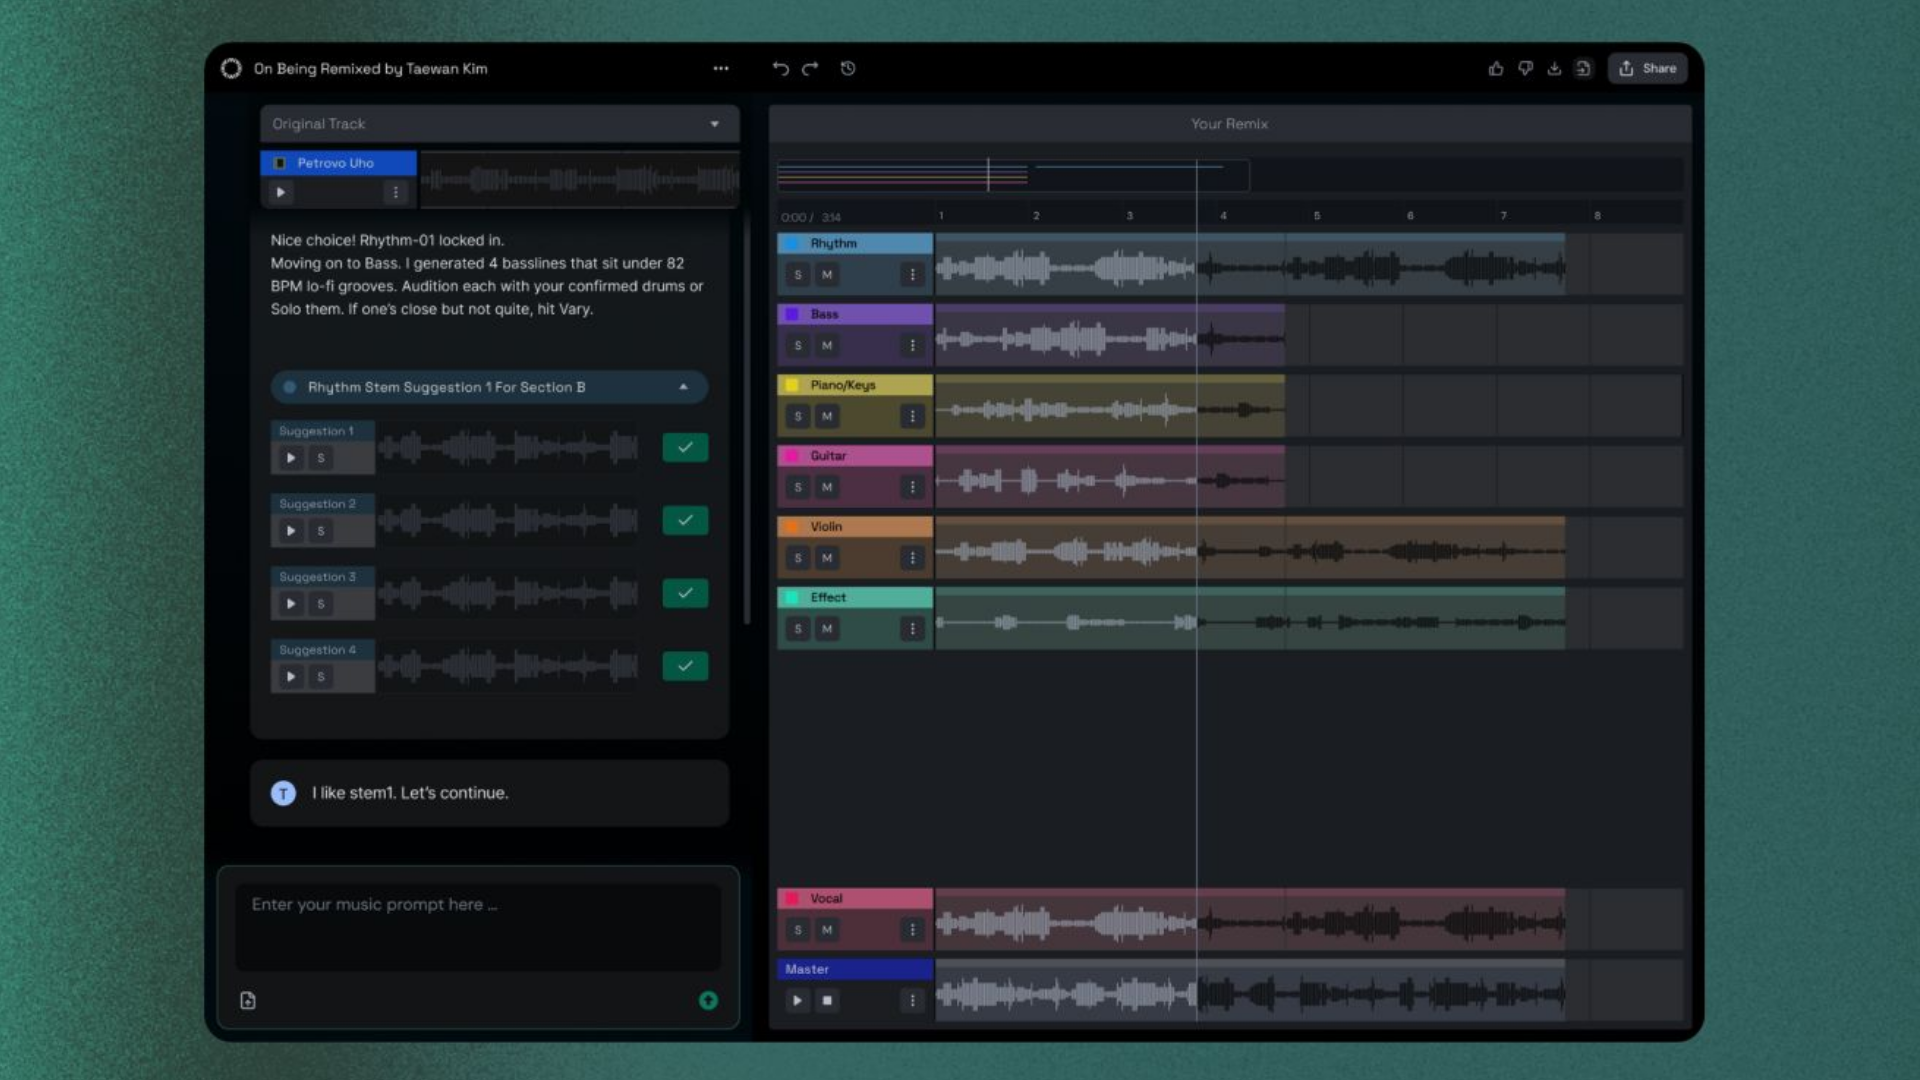Click the download icon in top bar
Screen dimensions: 1920x1080
click(1554, 68)
